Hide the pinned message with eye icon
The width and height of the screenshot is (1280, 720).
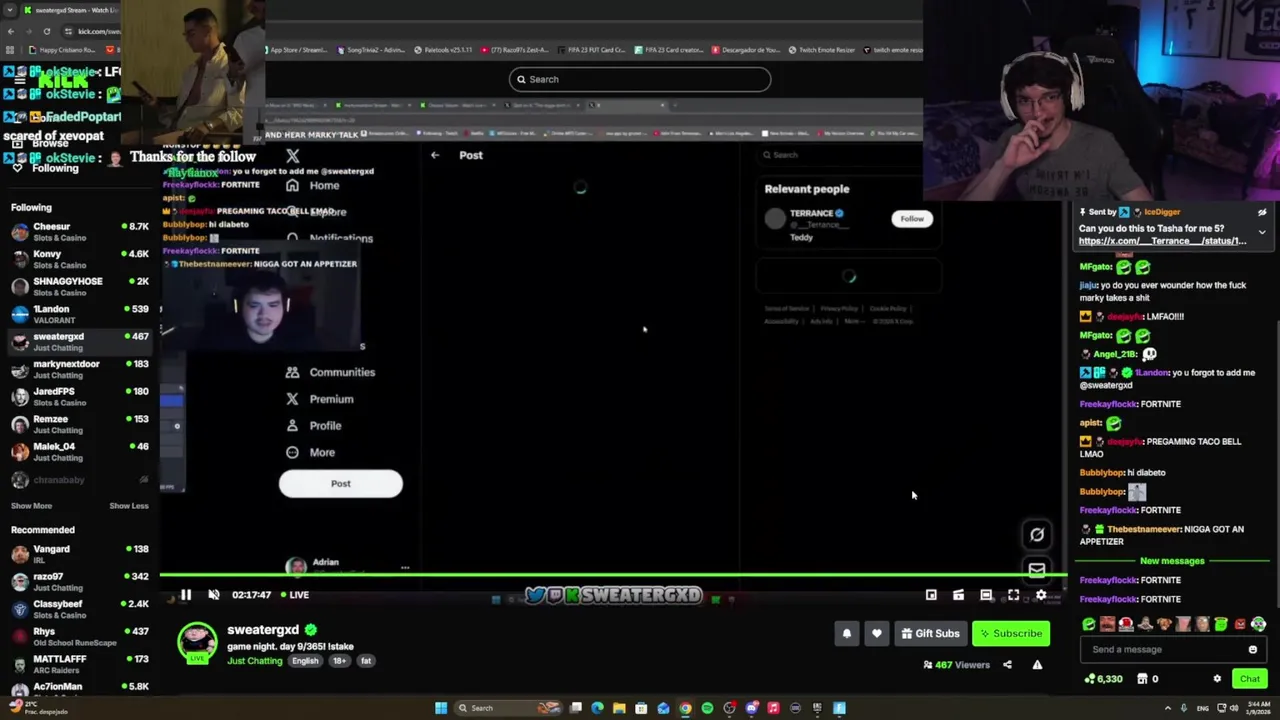[1262, 212]
